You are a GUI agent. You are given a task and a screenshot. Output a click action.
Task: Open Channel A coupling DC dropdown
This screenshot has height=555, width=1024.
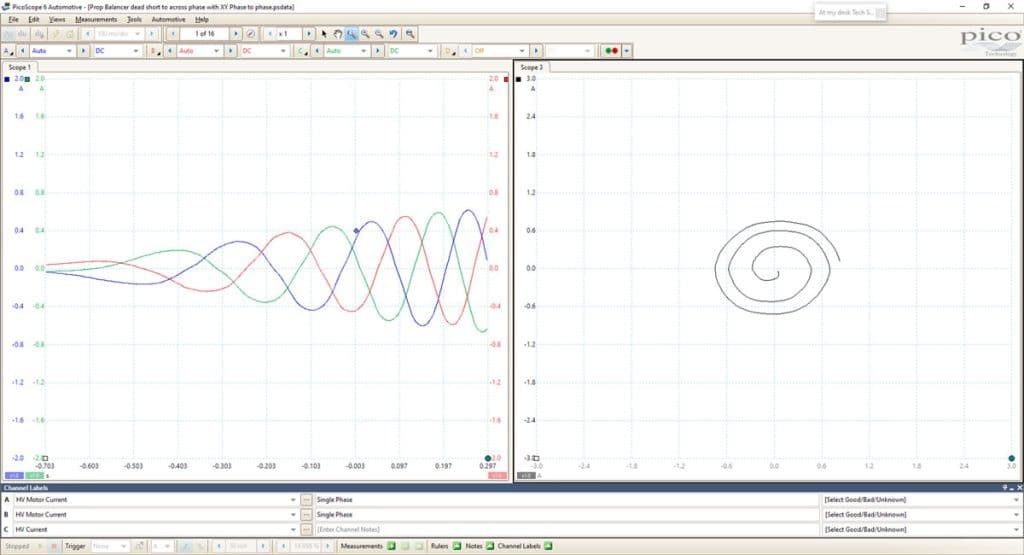(x=117, y=51)
